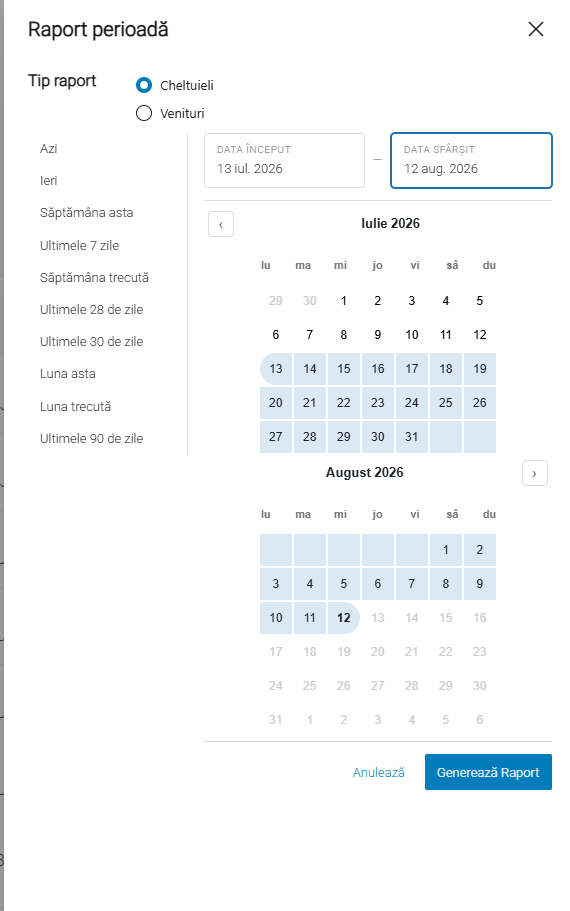Select the Cheltuieli radio button
The image size is (570, 911).
click(144, 85)
